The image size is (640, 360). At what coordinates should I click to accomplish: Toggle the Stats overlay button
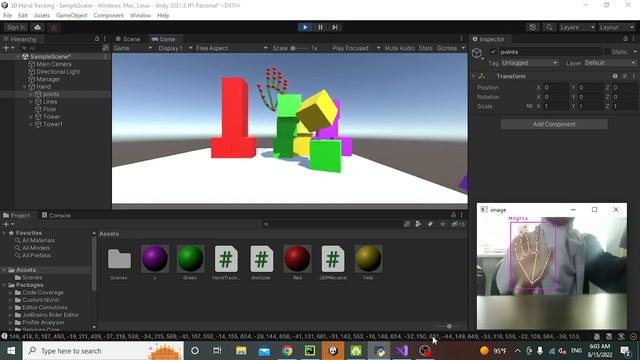pos(425,48)
